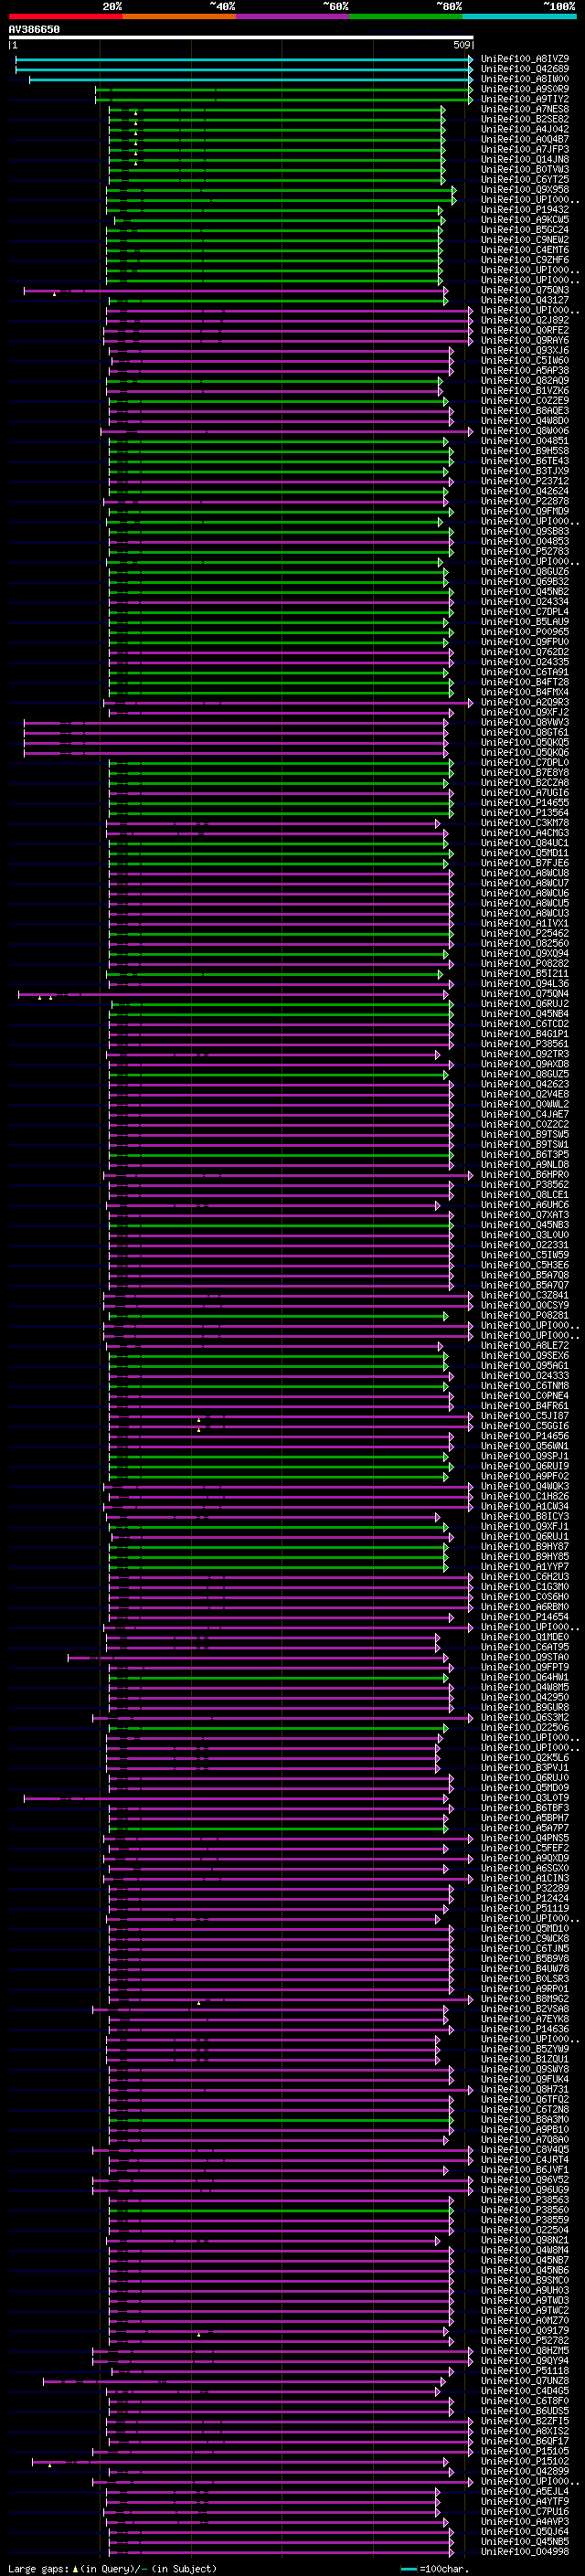Click UniRef100_B9H5S8 subject name
The height and width of the screenshot is (2576, 585).
(x=525, y=451)
